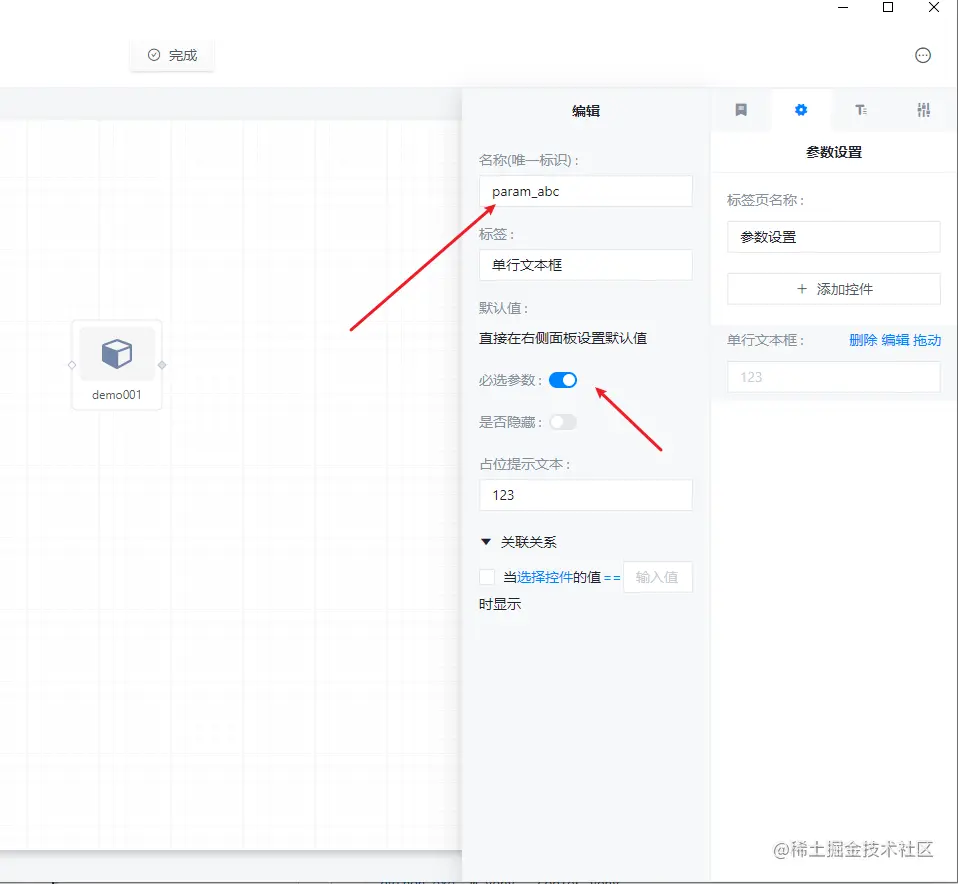Click the 编辑 link for 单行文本框

[x=895, y=340]
